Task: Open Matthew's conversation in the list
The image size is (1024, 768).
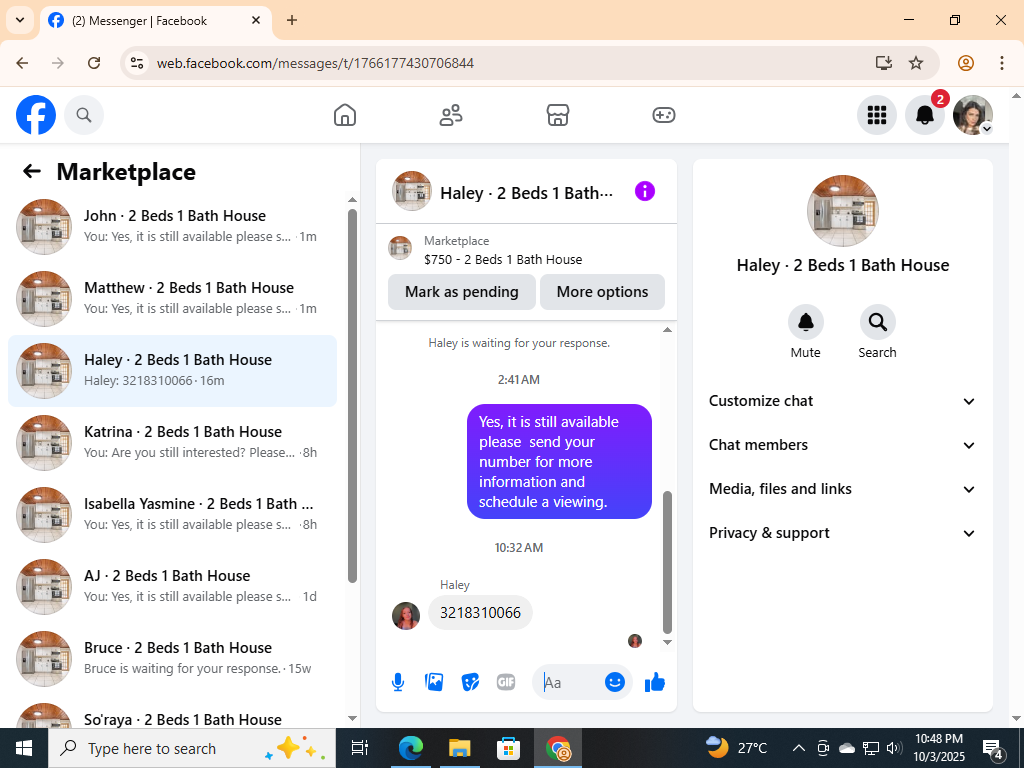Action: [x=172, y=298]
